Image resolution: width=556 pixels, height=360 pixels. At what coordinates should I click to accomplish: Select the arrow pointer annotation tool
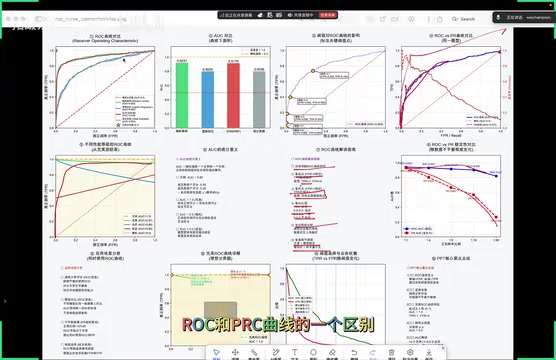[x=216, y=353]
